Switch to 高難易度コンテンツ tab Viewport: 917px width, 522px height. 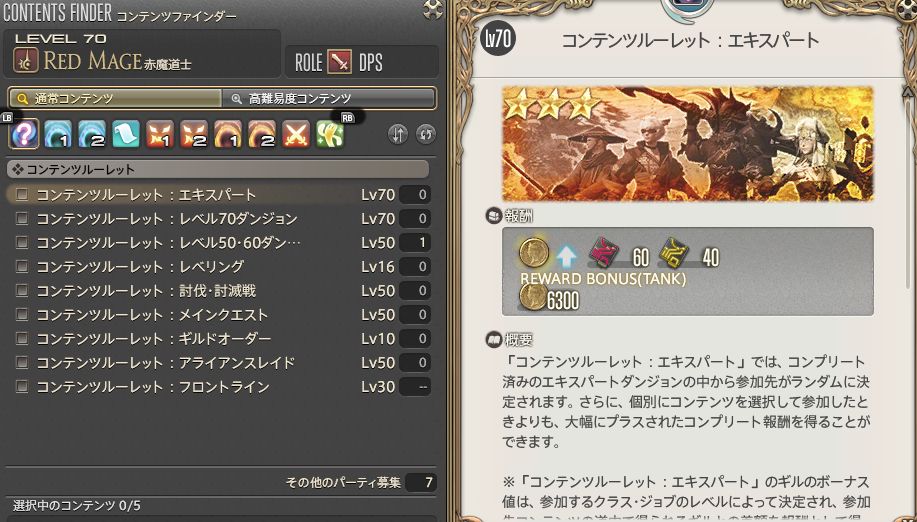tap(329, 98)
